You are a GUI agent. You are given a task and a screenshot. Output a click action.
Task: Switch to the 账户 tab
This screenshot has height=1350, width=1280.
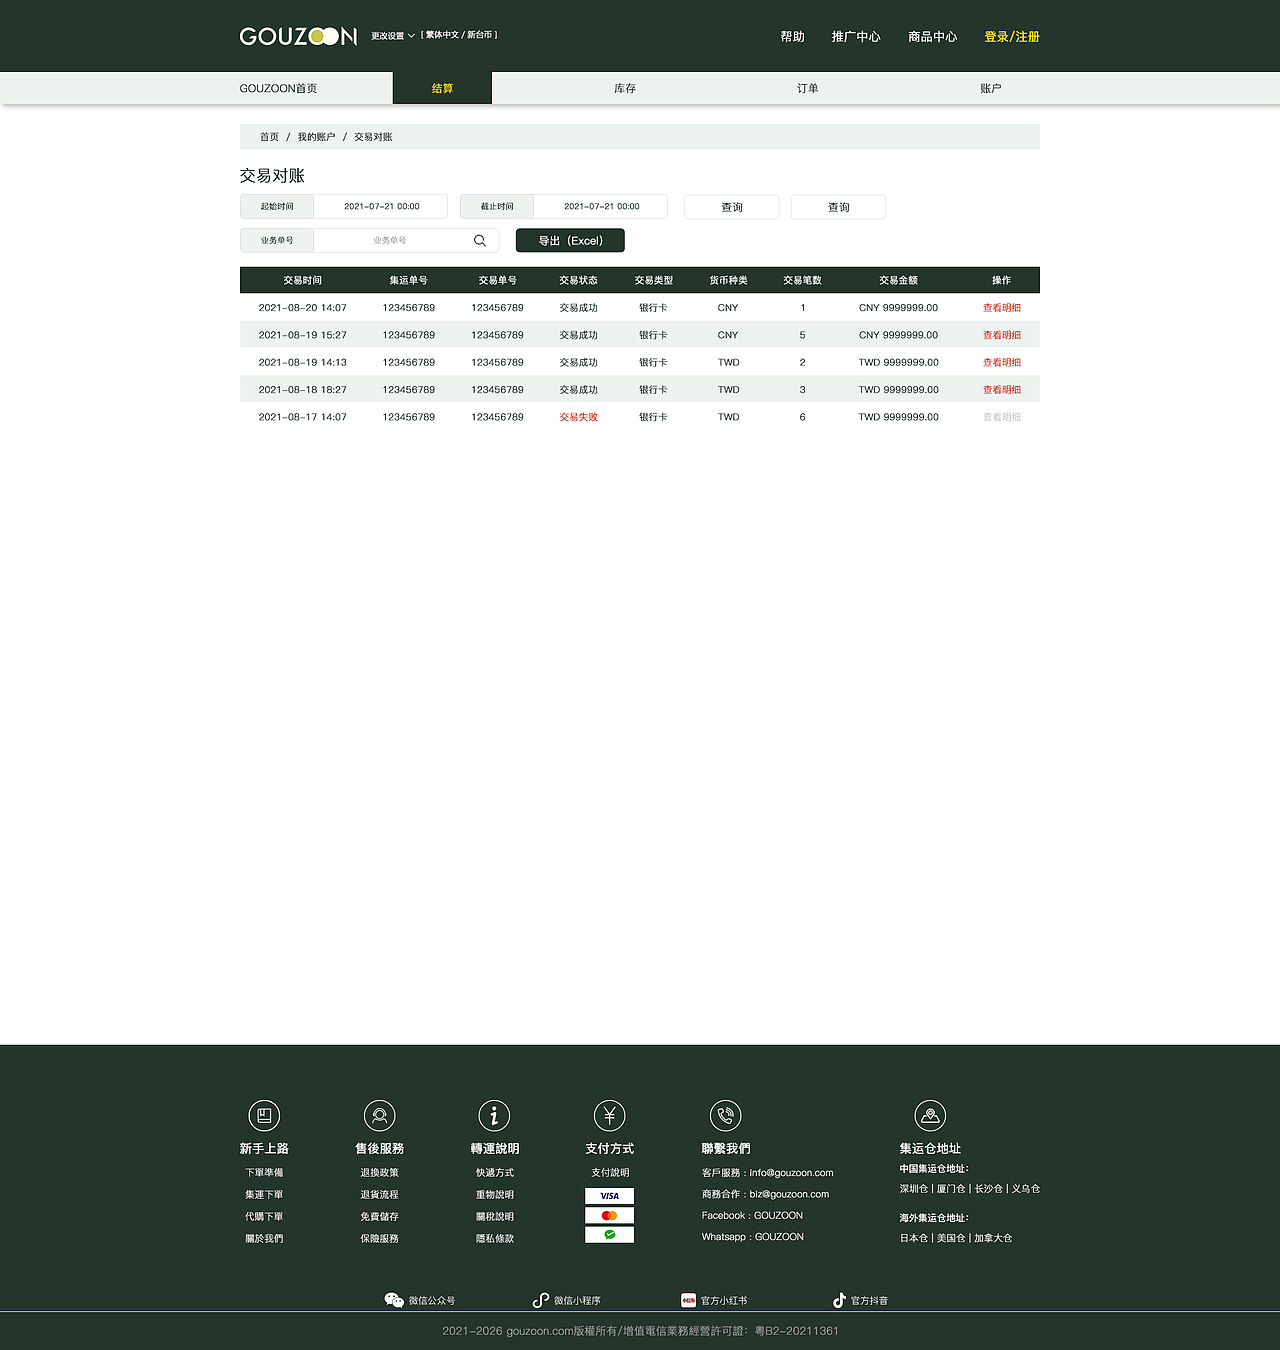(991, 88)
